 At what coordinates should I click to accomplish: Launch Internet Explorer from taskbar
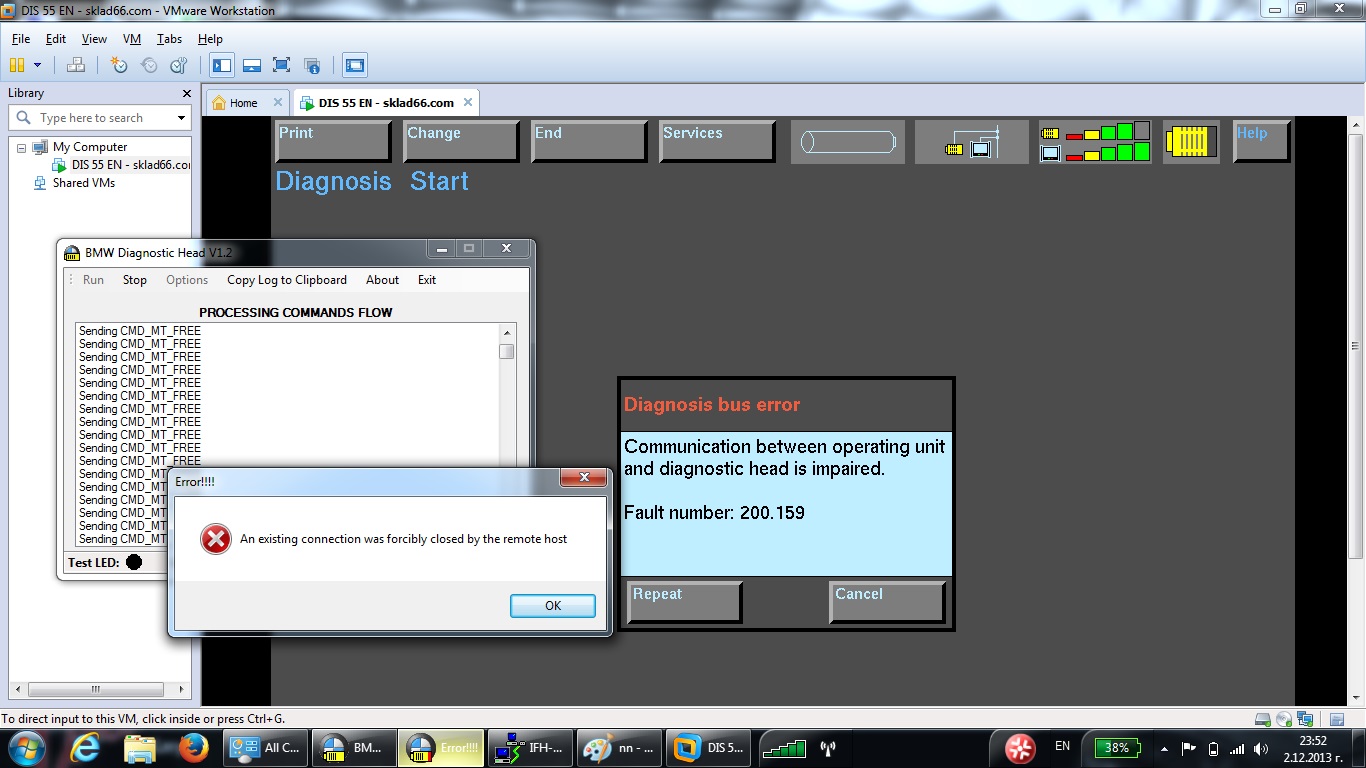click(86, 748)
